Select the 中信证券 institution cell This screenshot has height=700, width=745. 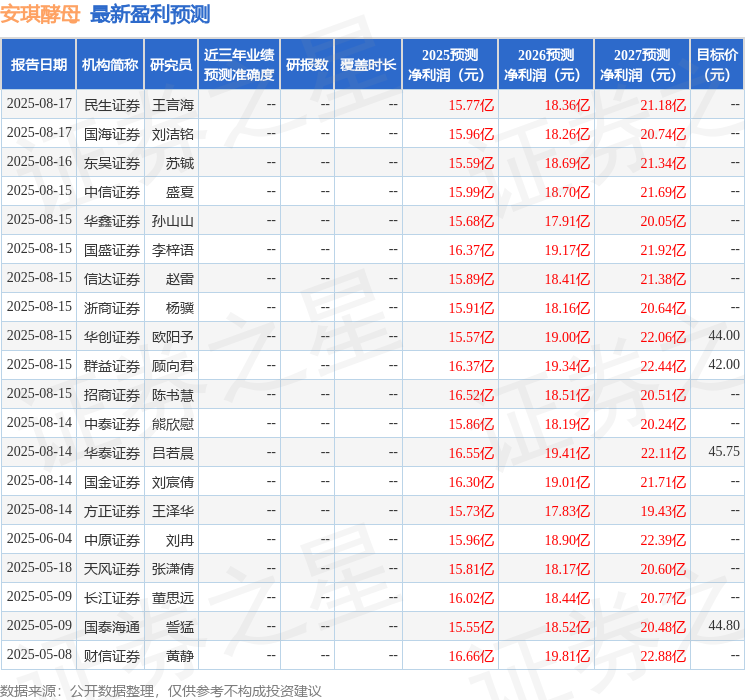point(112,192)
